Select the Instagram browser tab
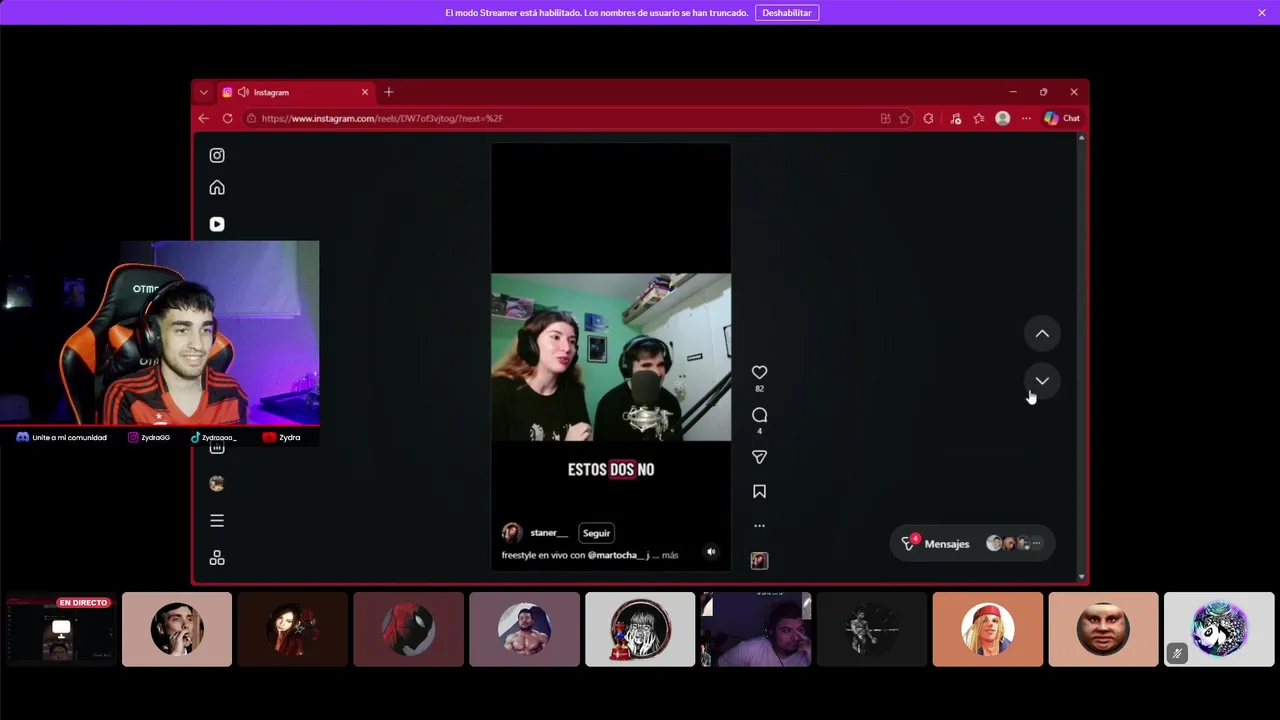 295,92
